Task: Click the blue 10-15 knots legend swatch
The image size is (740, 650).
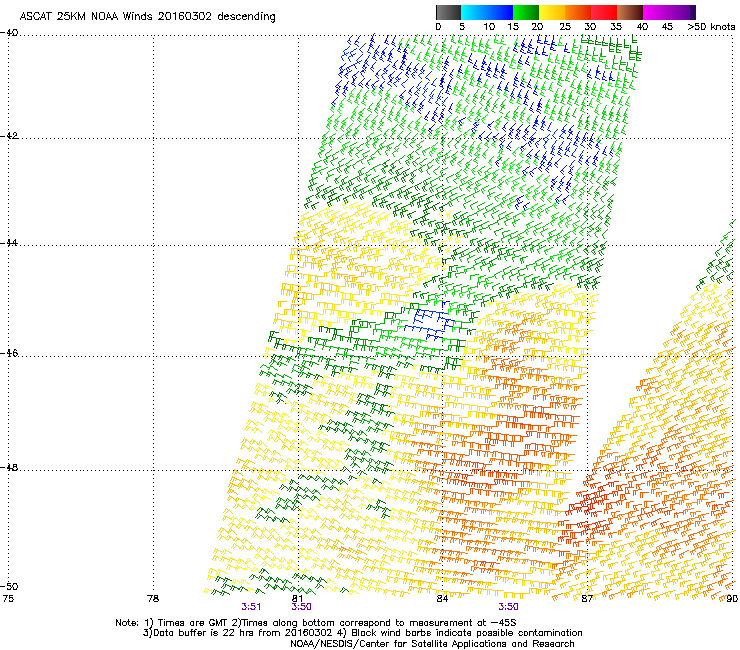Action: click(x=500, y=12)
